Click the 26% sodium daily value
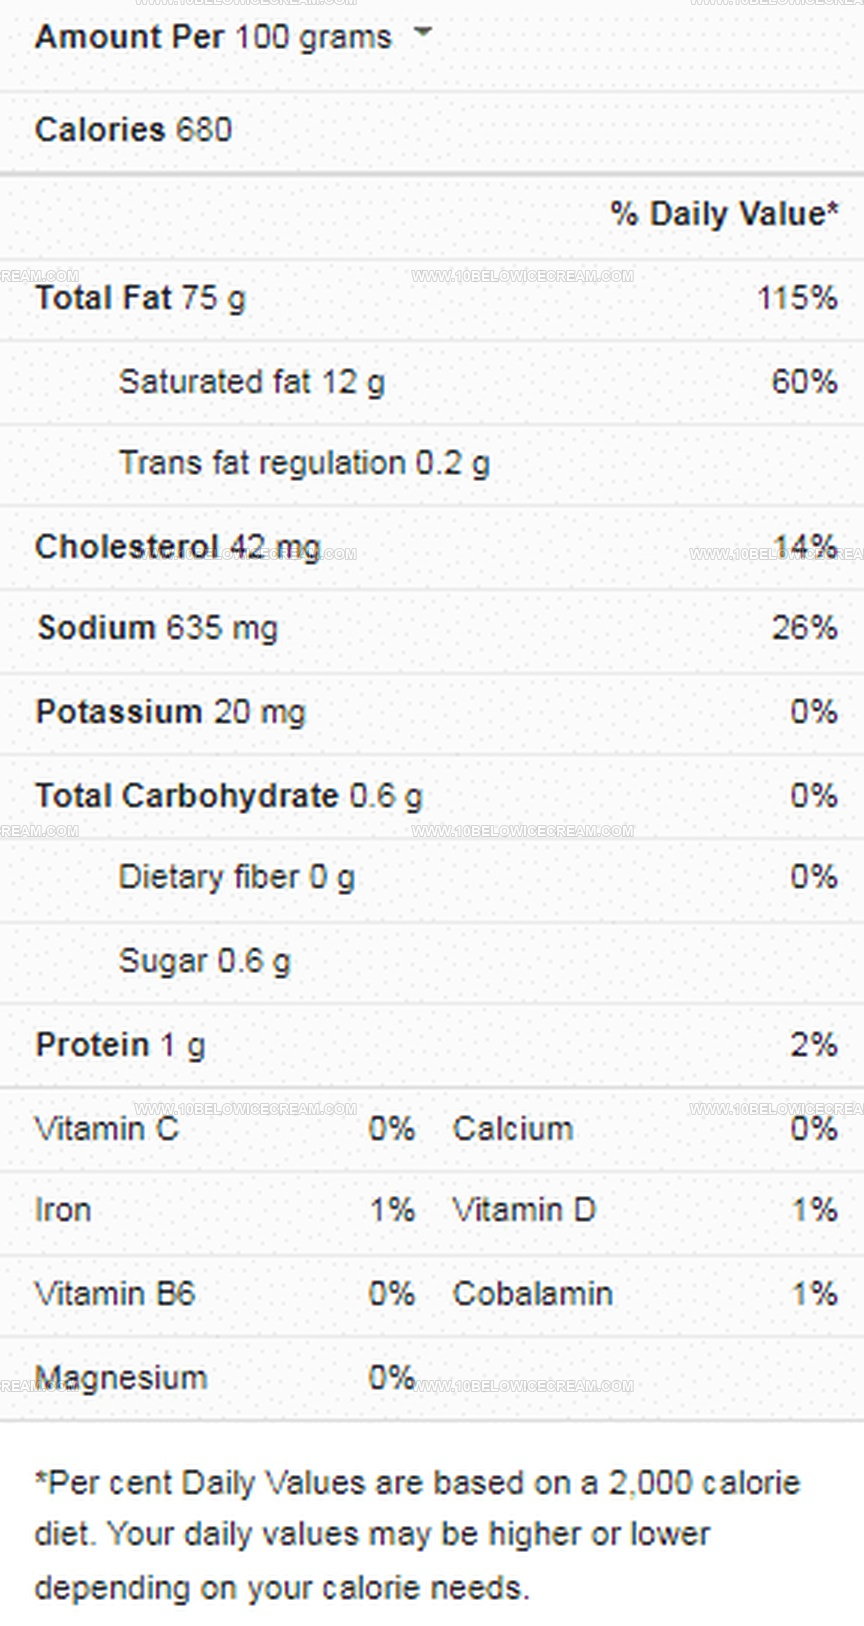The height and width of the screenshot is (1626, 864). click(804, 628)
